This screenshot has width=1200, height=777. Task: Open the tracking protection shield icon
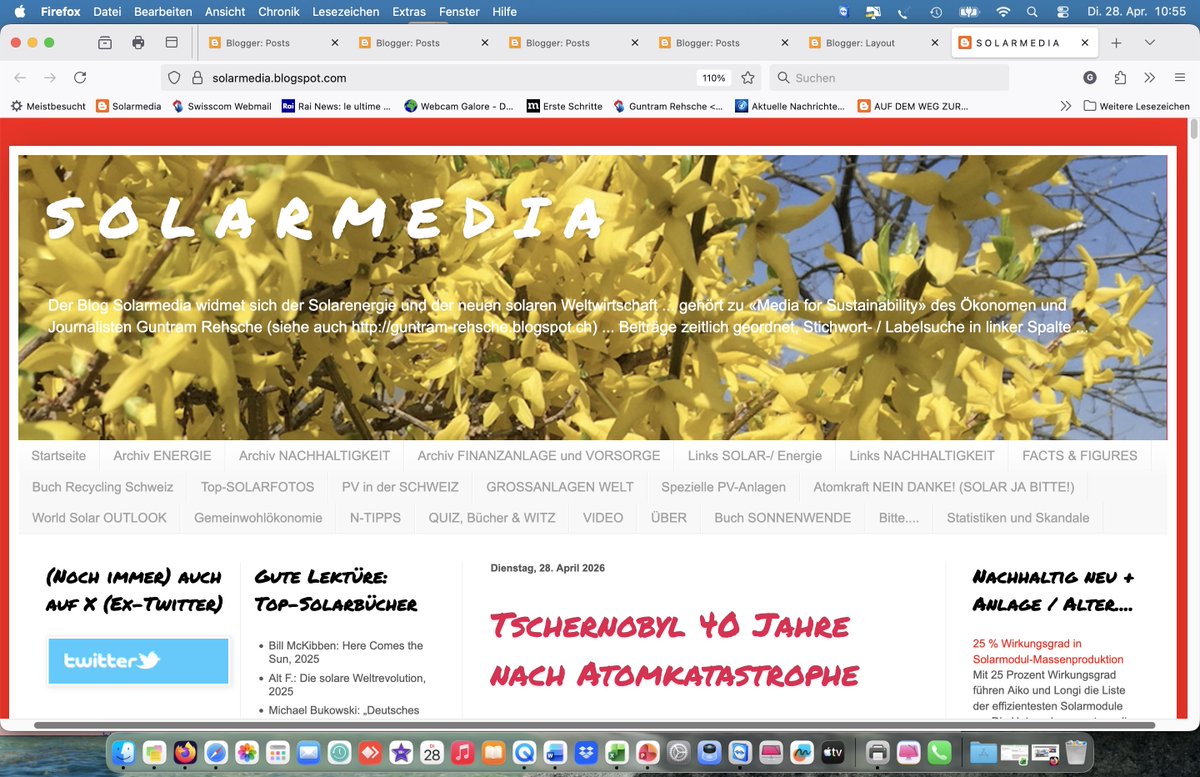coord(173,78)
